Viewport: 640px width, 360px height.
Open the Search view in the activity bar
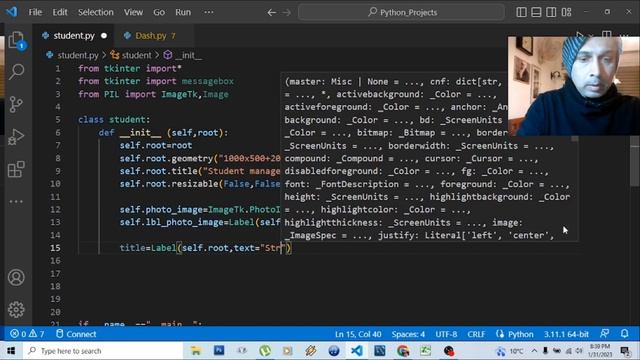pyautogui.click(x=16, y=71)
